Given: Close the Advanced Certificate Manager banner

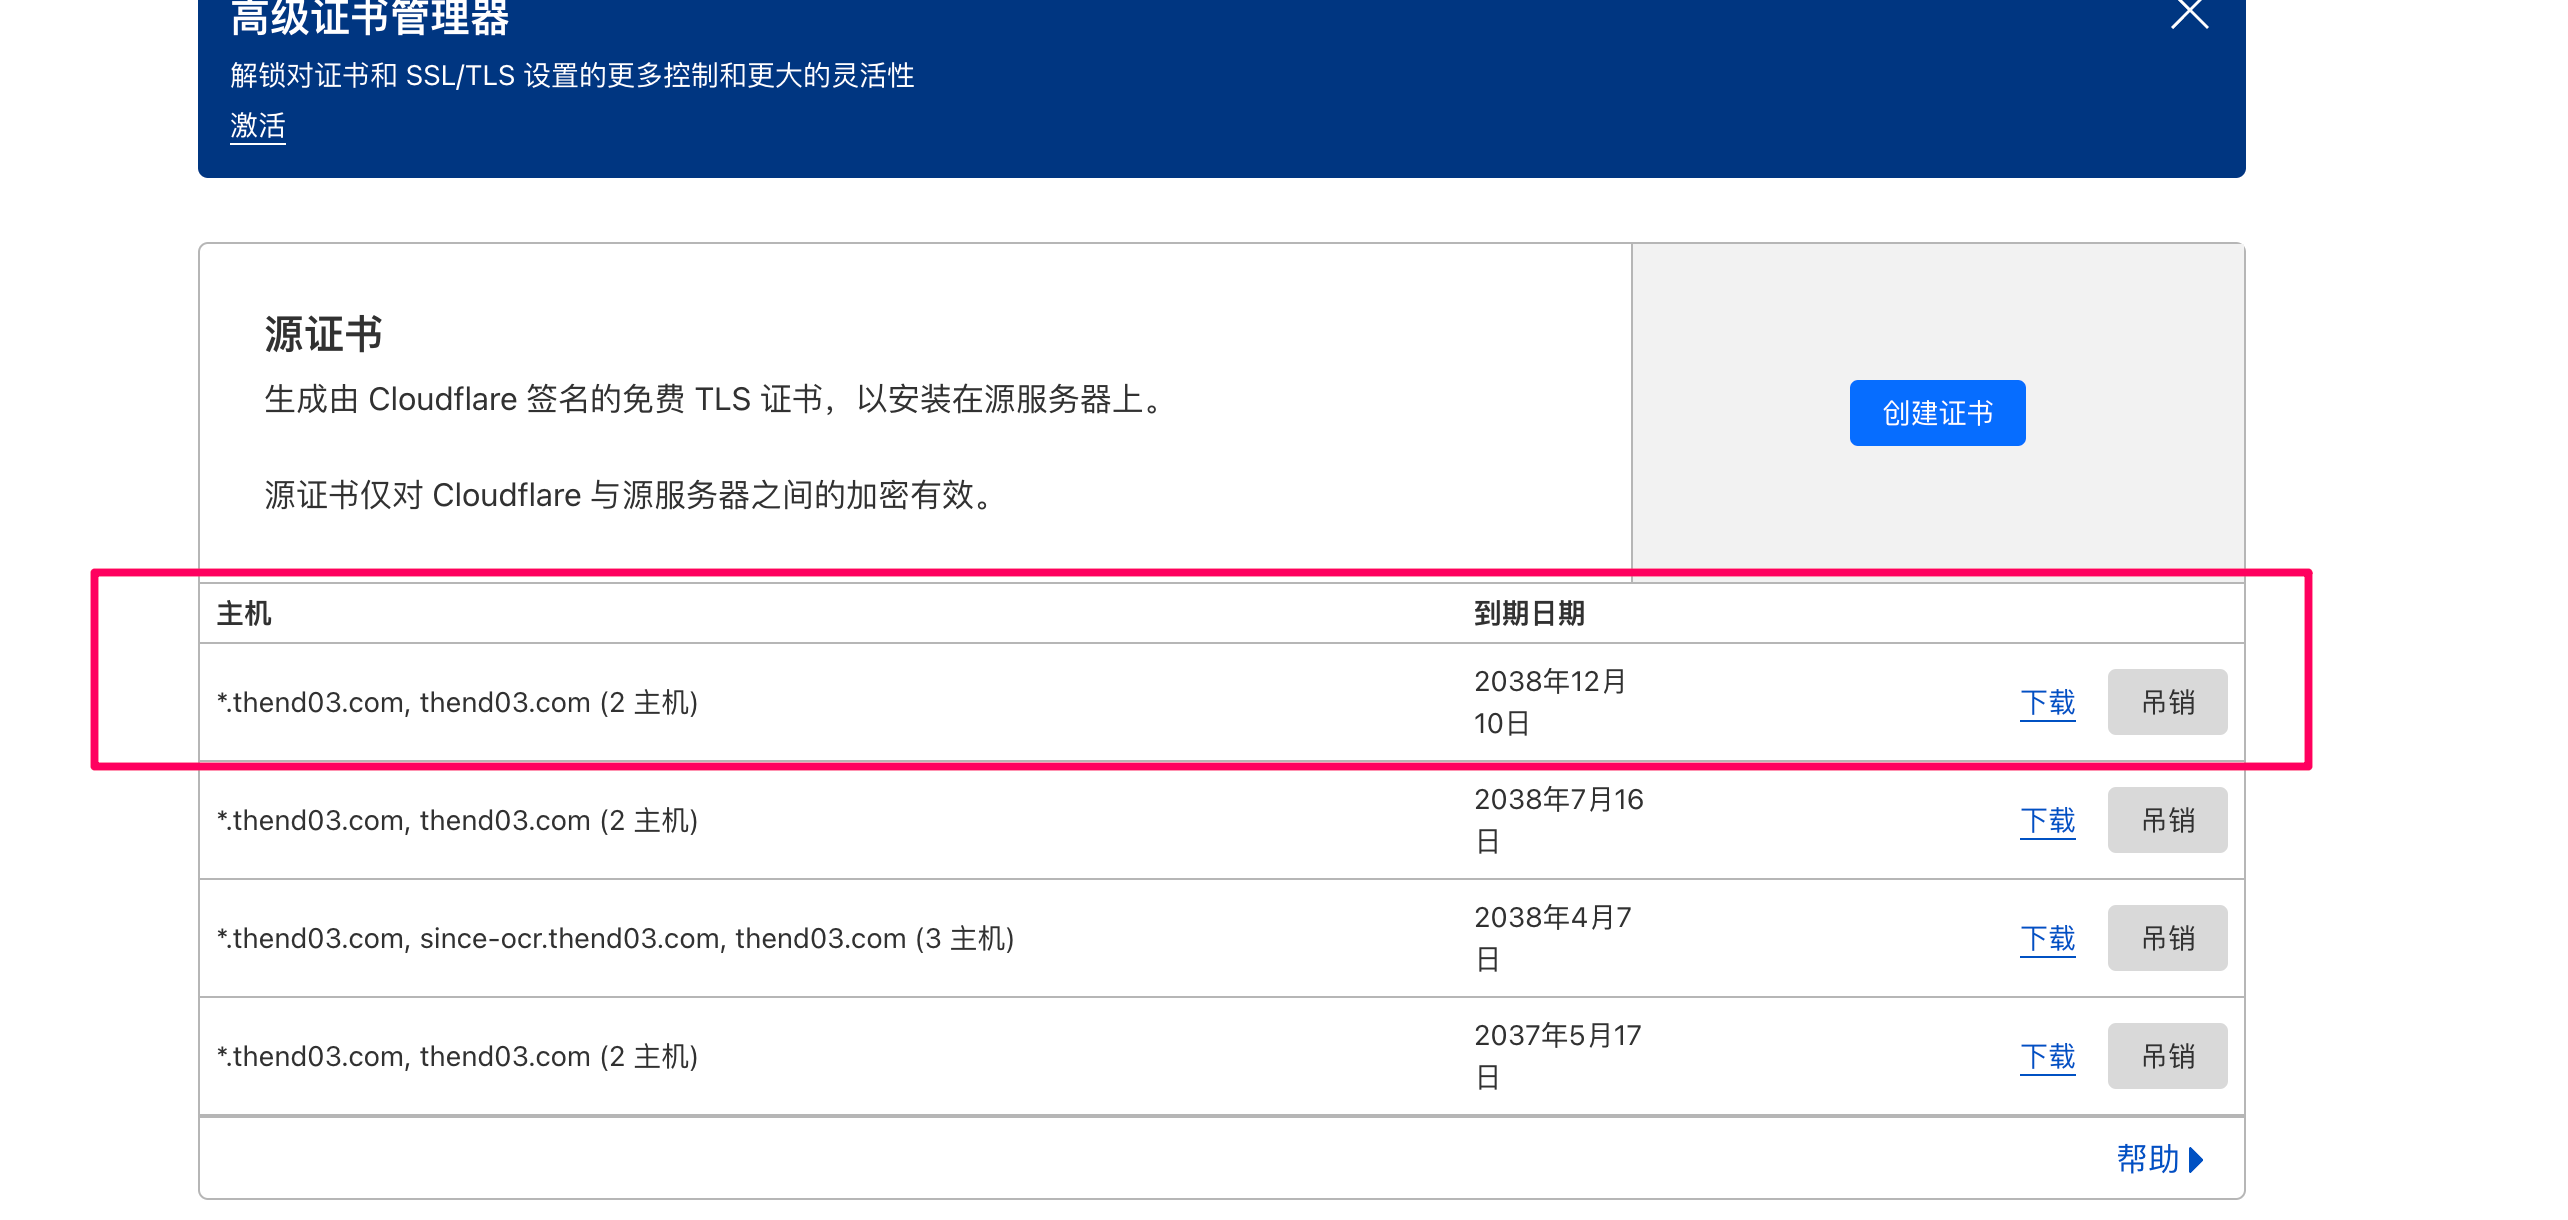Looking at the screenshot, I should click(x=2189, y=12).
